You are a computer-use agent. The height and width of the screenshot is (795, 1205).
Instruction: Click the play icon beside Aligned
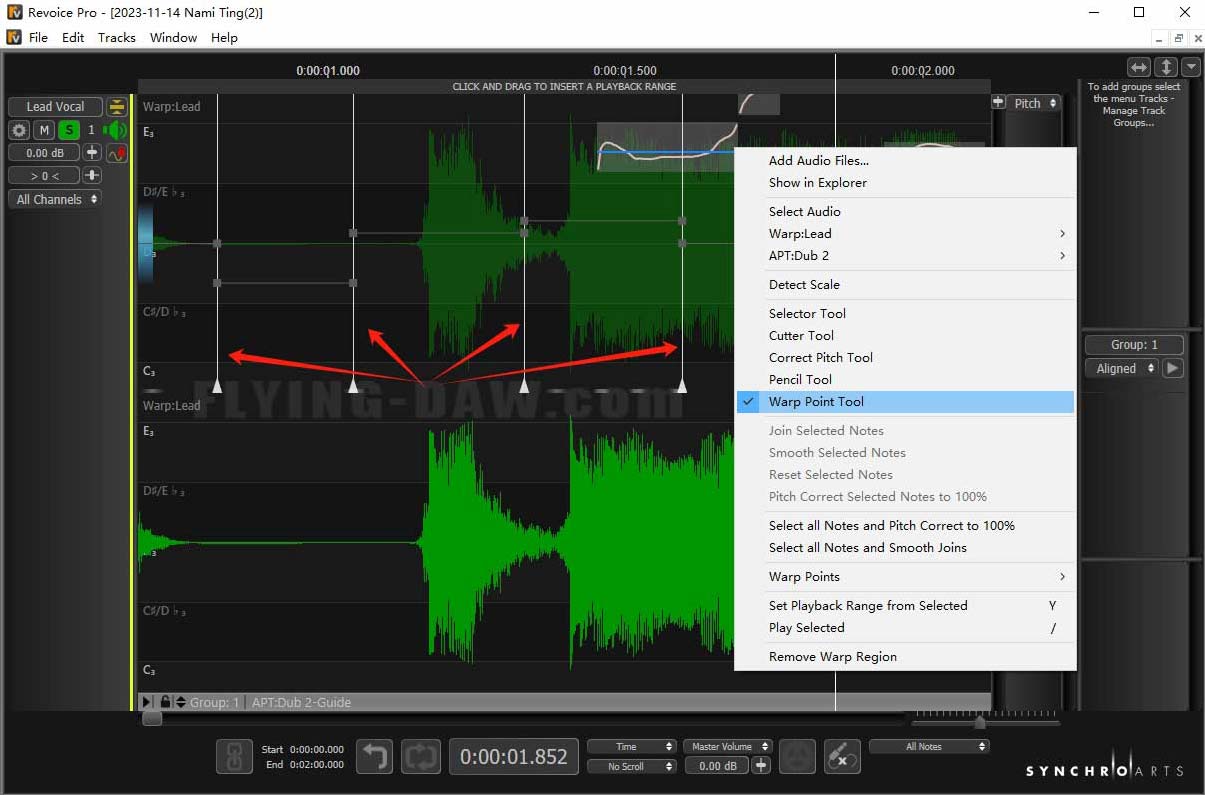[1173, 368]
